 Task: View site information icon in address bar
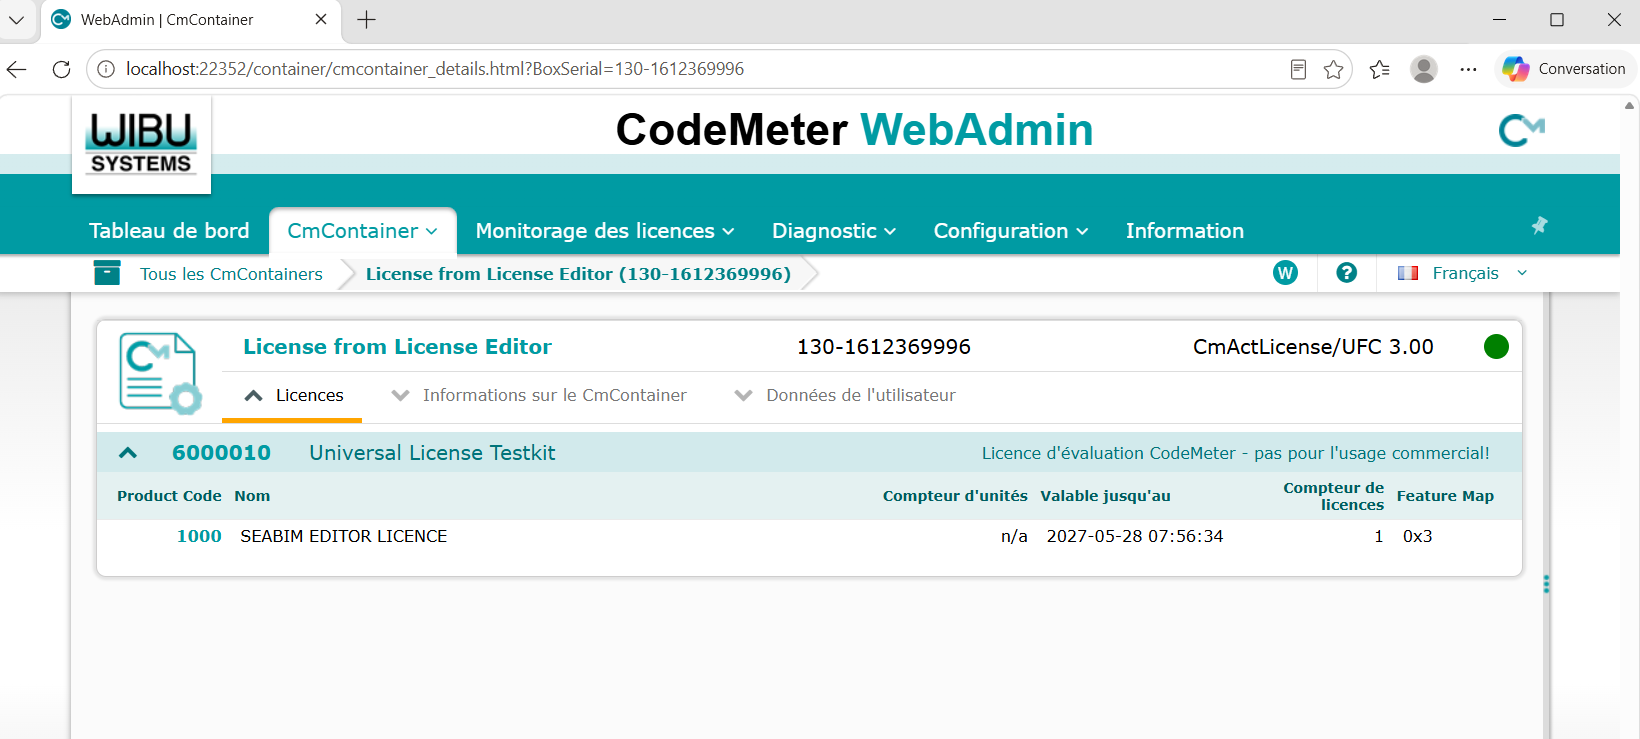[x=106, y=69]
